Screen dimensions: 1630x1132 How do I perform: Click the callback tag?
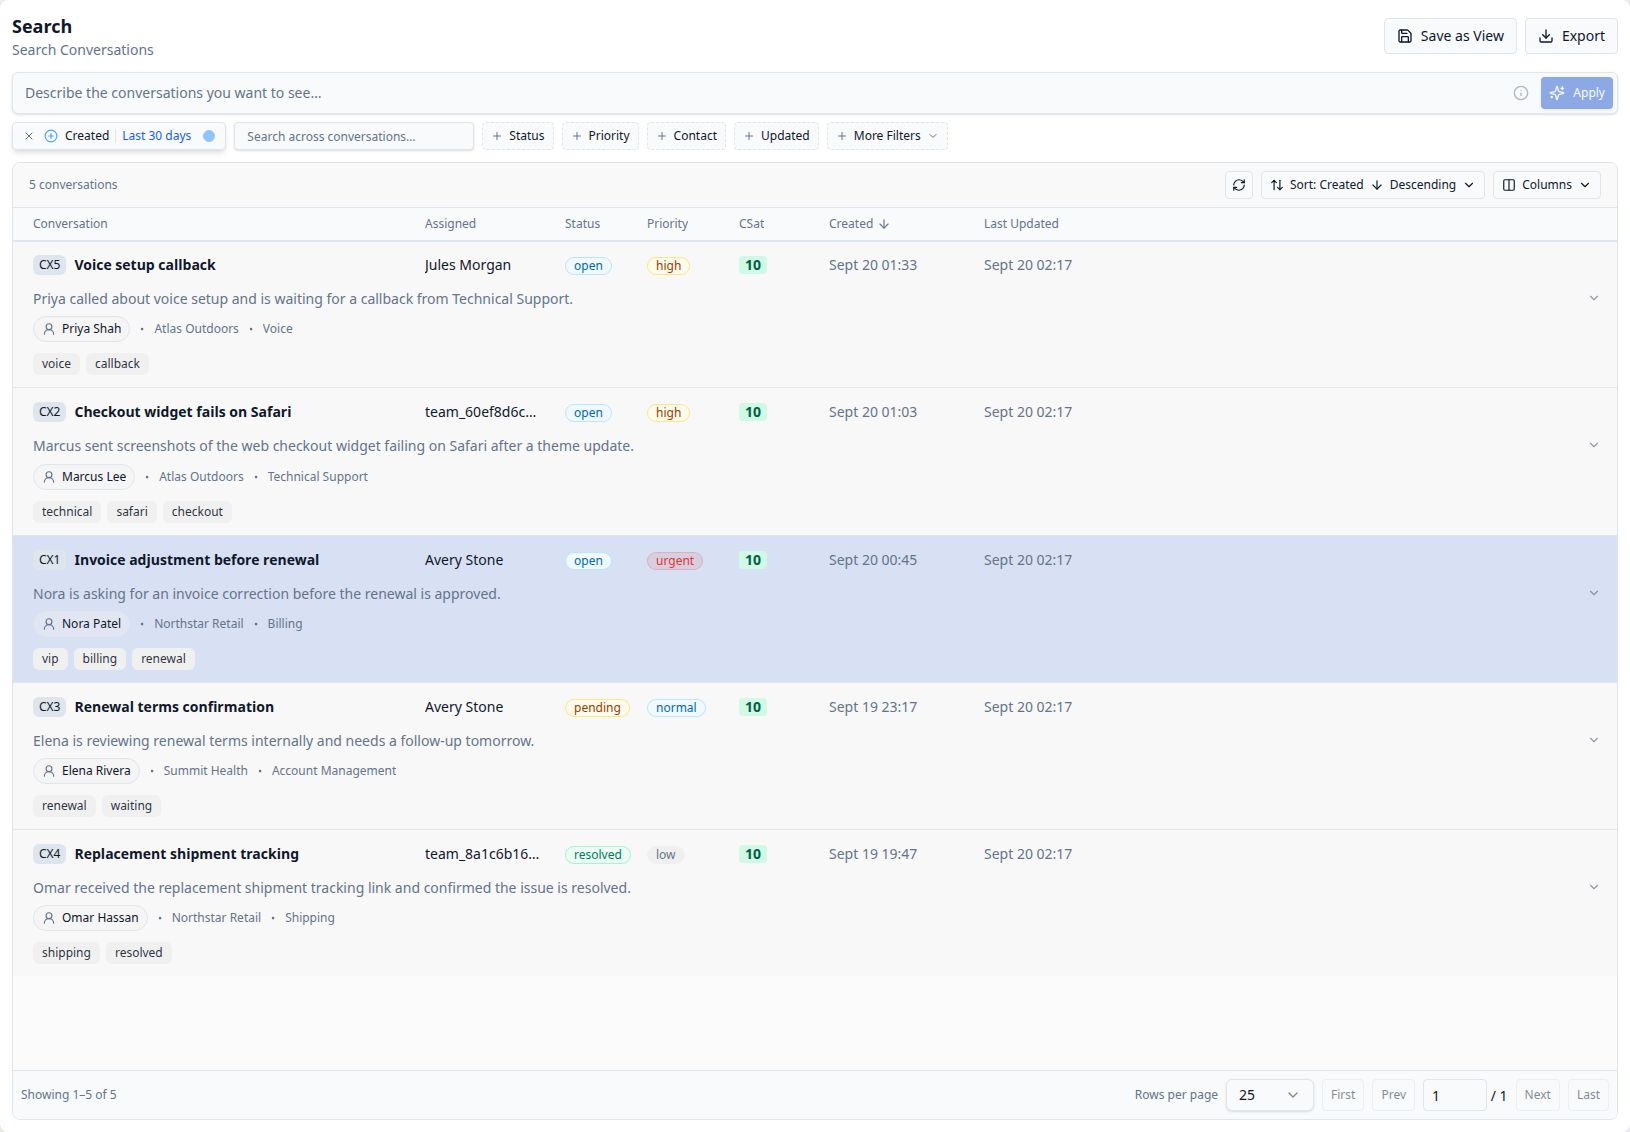pyautogui.click(x=117, y=364)
